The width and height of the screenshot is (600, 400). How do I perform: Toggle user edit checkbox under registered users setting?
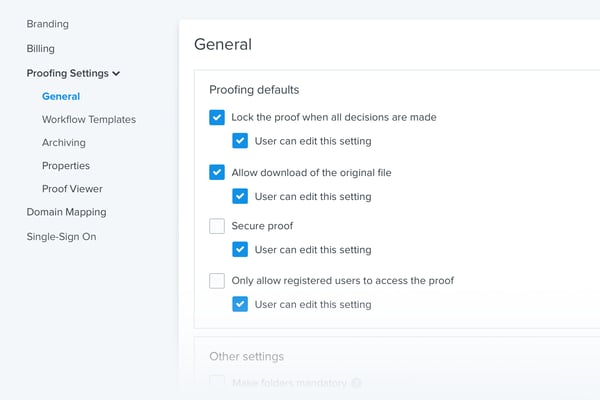click(x=240, y=304)
